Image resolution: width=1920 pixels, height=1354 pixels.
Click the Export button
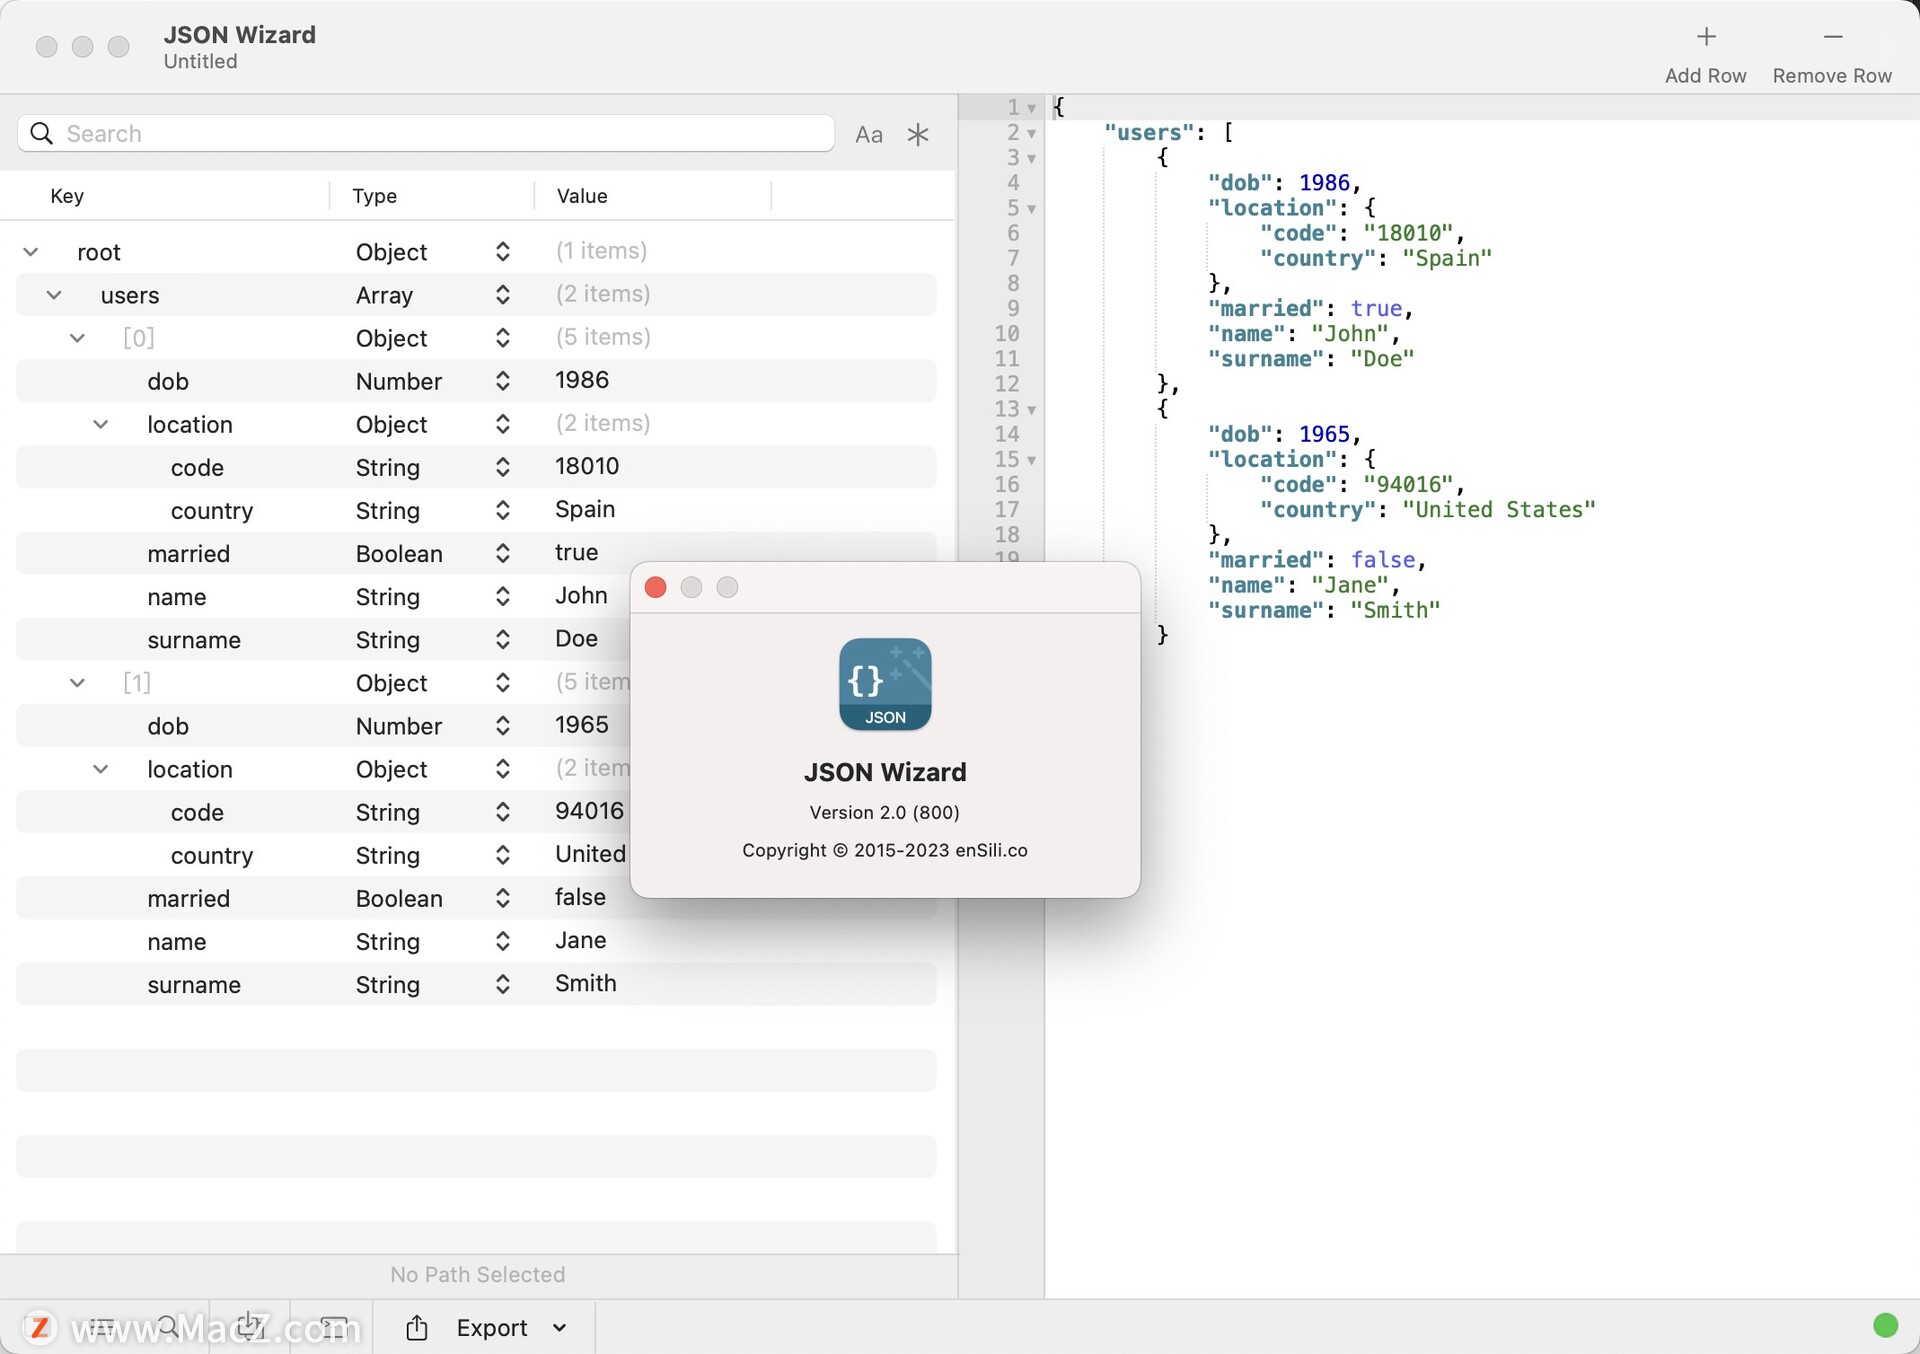pos(491,1327)
